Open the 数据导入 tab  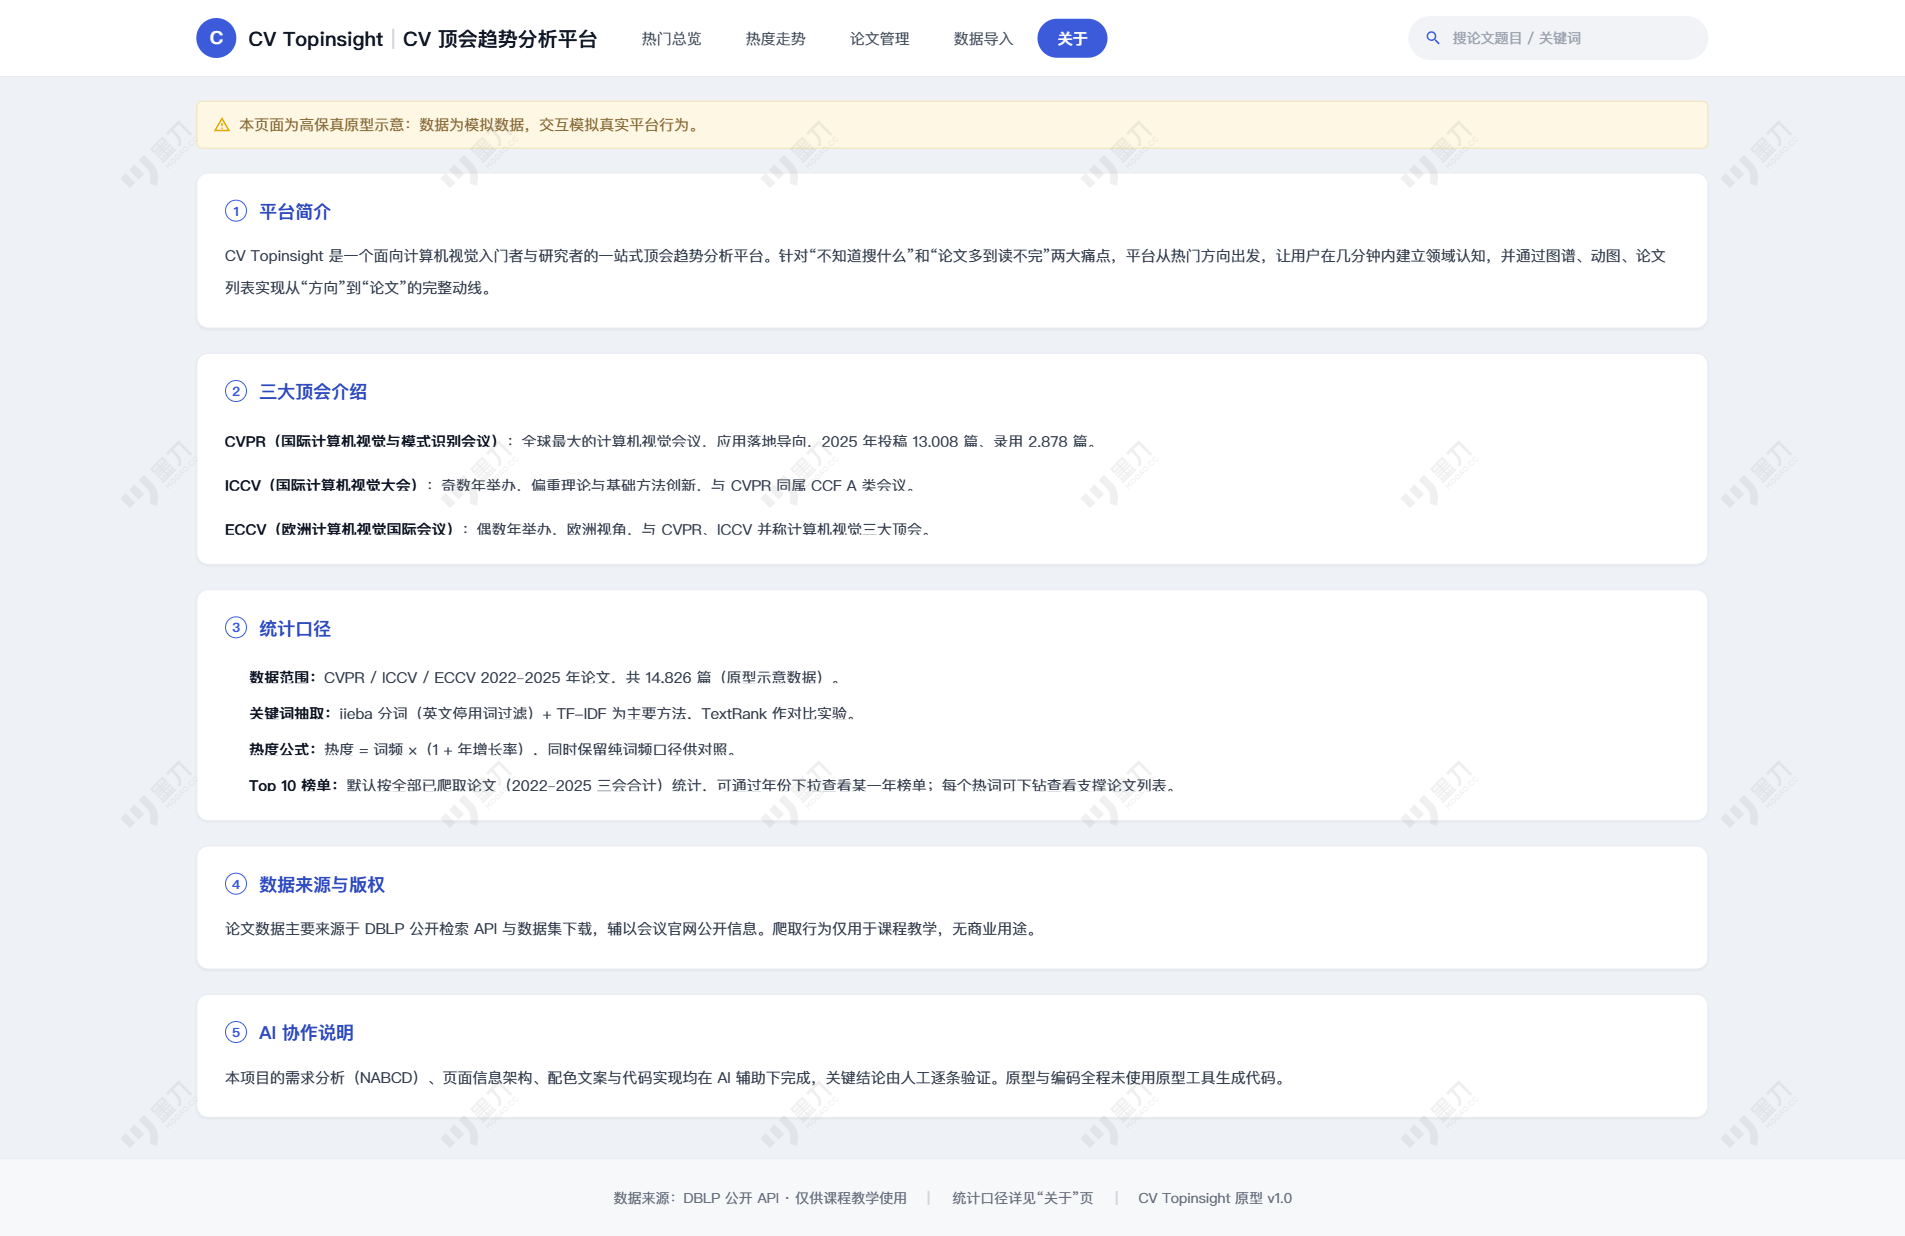click(983, 38)
